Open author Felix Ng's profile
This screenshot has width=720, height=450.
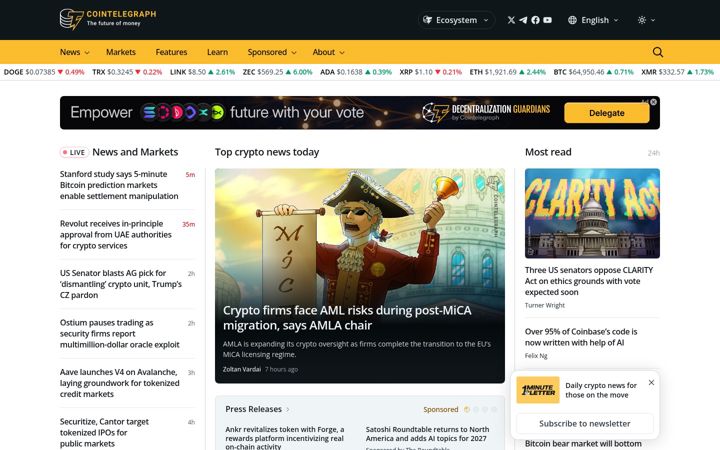[x=536, y=356]
